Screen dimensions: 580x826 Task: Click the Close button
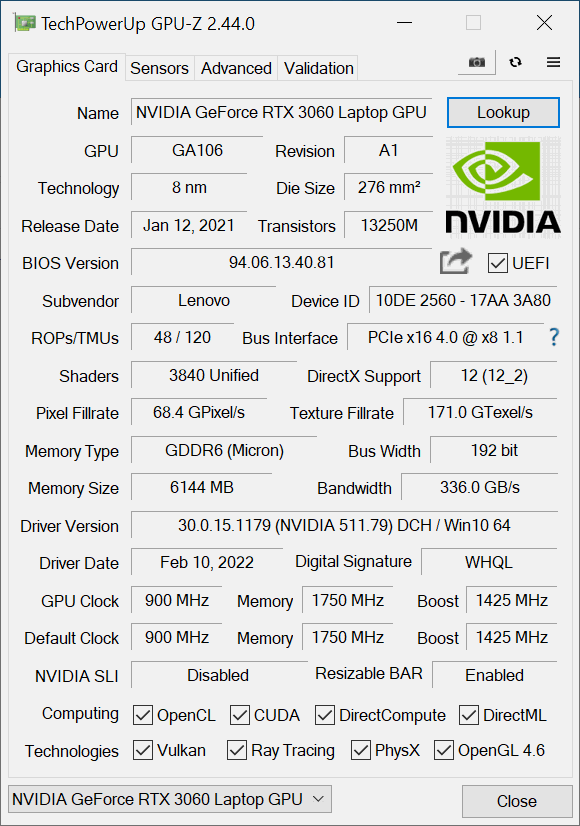coord(517,801)
